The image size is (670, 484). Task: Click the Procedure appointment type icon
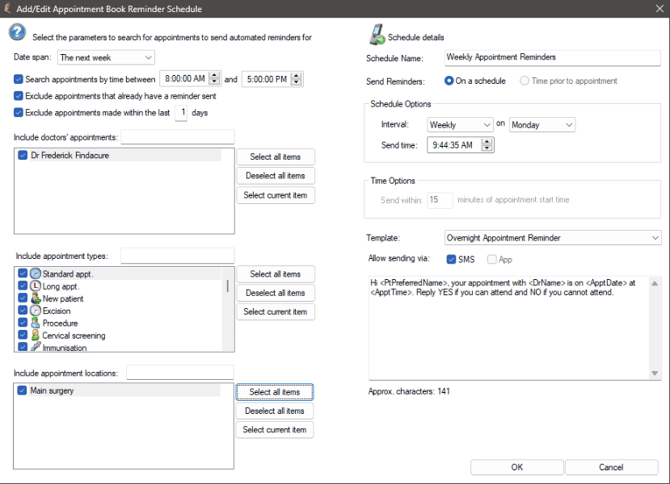(36, 323)
